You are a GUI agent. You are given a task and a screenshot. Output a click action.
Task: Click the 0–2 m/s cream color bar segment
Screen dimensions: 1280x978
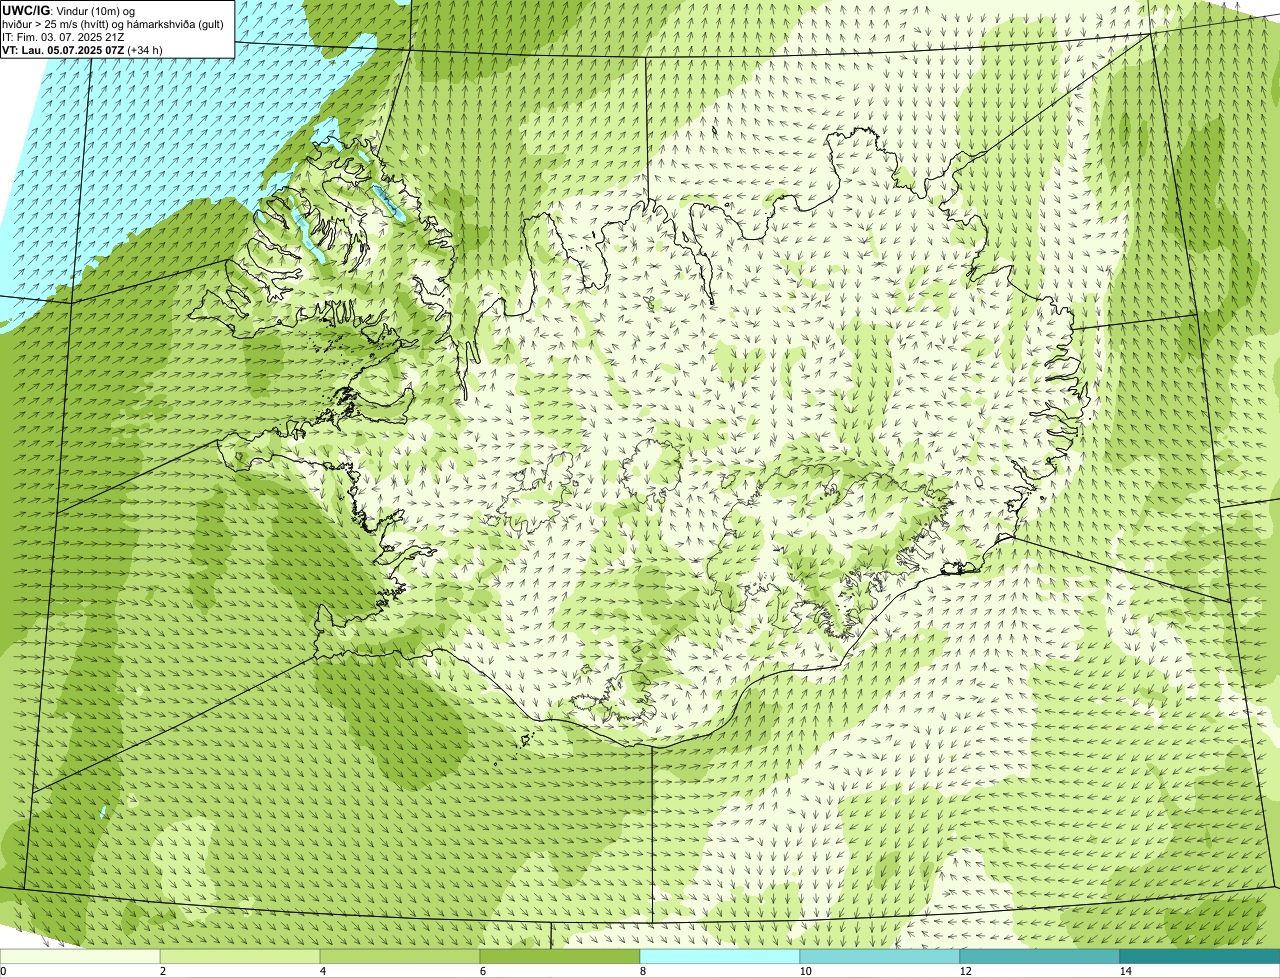pos(80,956)
